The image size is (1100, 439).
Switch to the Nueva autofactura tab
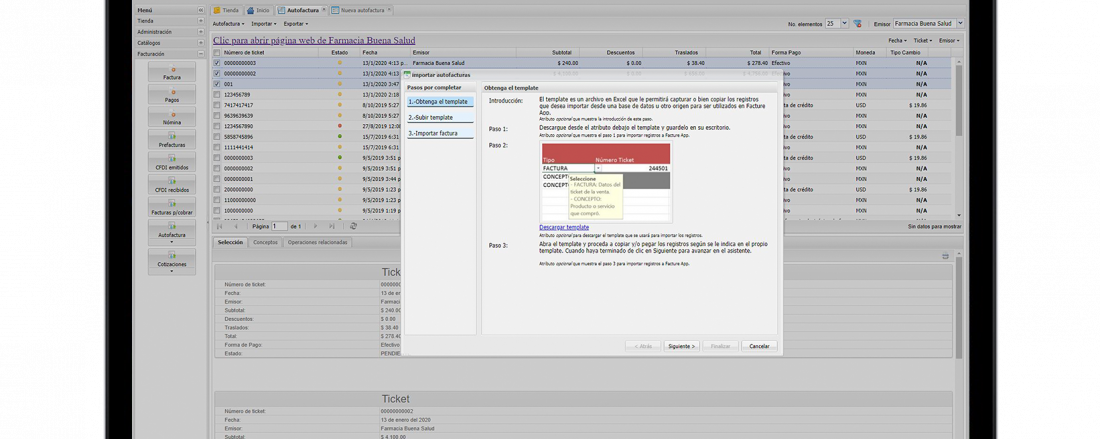tap(361, 10)
